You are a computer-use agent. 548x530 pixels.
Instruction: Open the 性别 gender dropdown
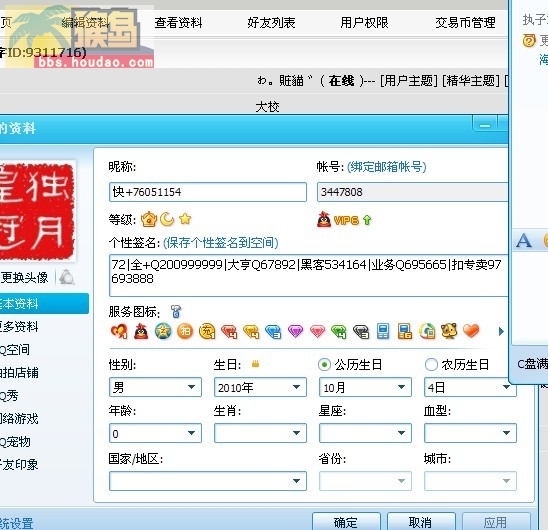point(155,387)
